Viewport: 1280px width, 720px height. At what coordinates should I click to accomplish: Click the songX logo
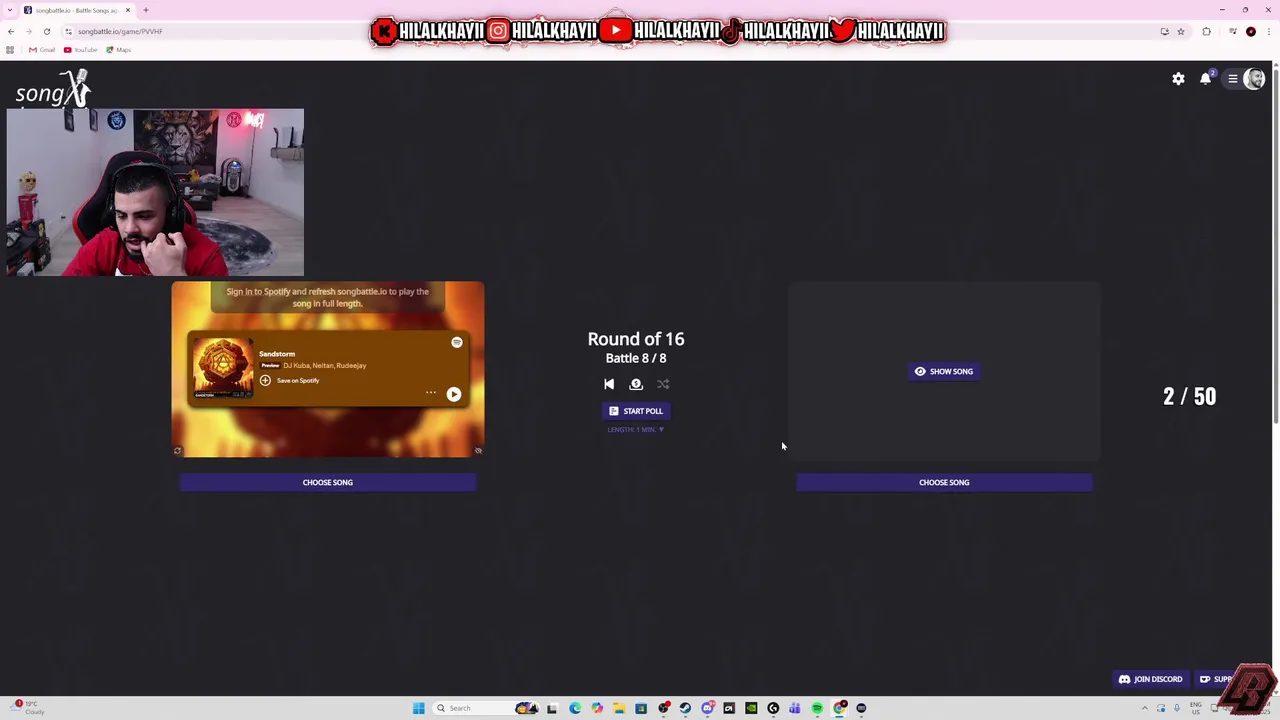(x=53, y=90)
